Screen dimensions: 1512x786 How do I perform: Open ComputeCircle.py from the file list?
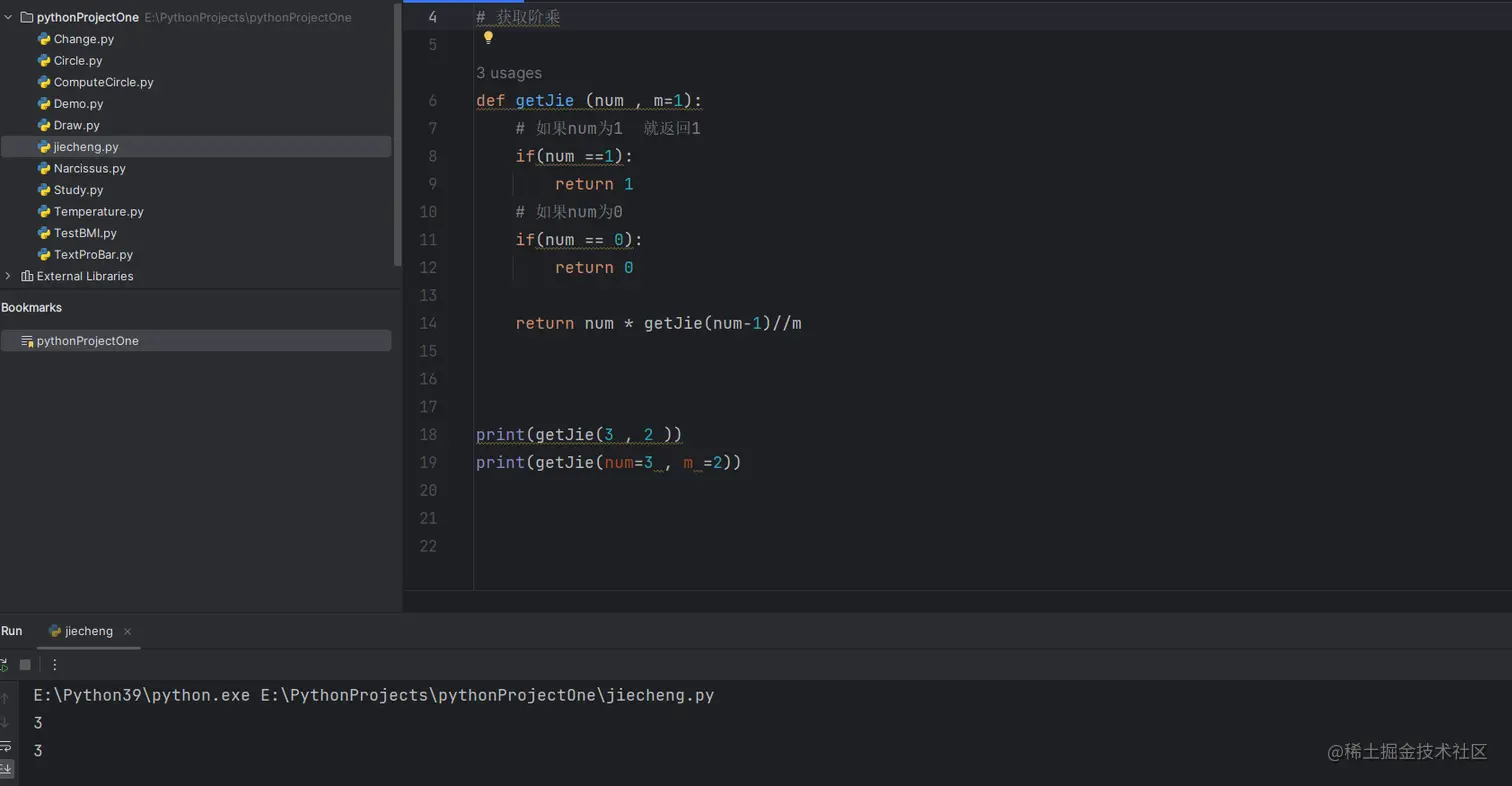click(x=104, y=82)
